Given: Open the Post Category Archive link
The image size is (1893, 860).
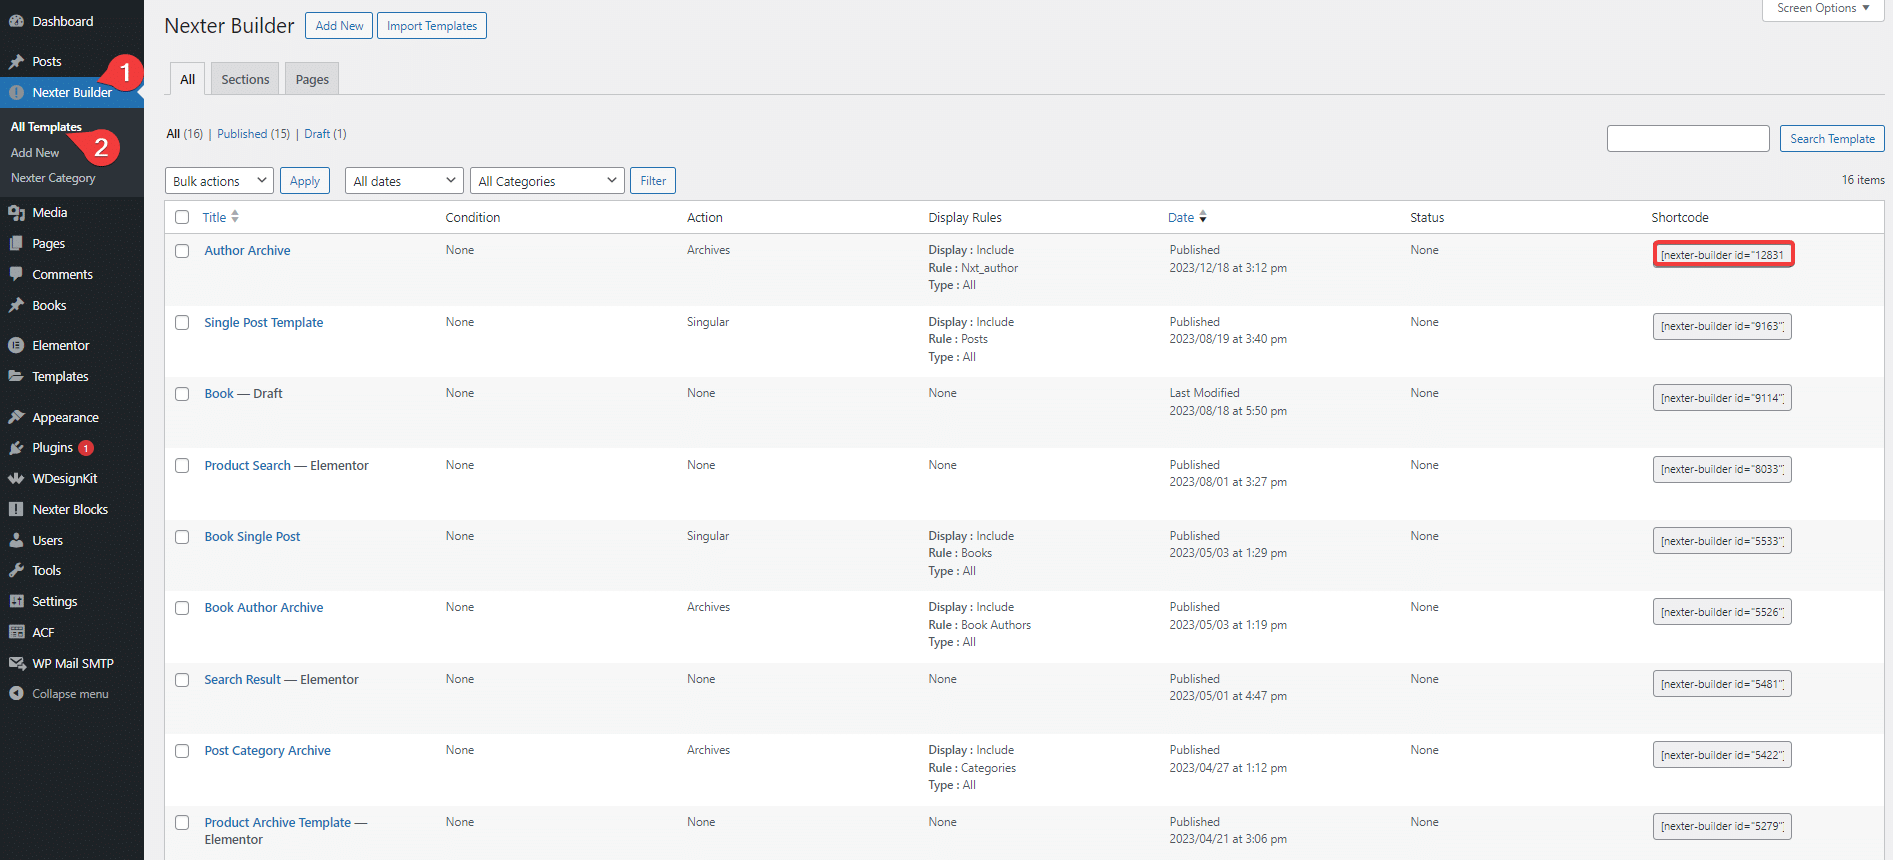Looking at the screenshot, I should (x=267, y=751).
